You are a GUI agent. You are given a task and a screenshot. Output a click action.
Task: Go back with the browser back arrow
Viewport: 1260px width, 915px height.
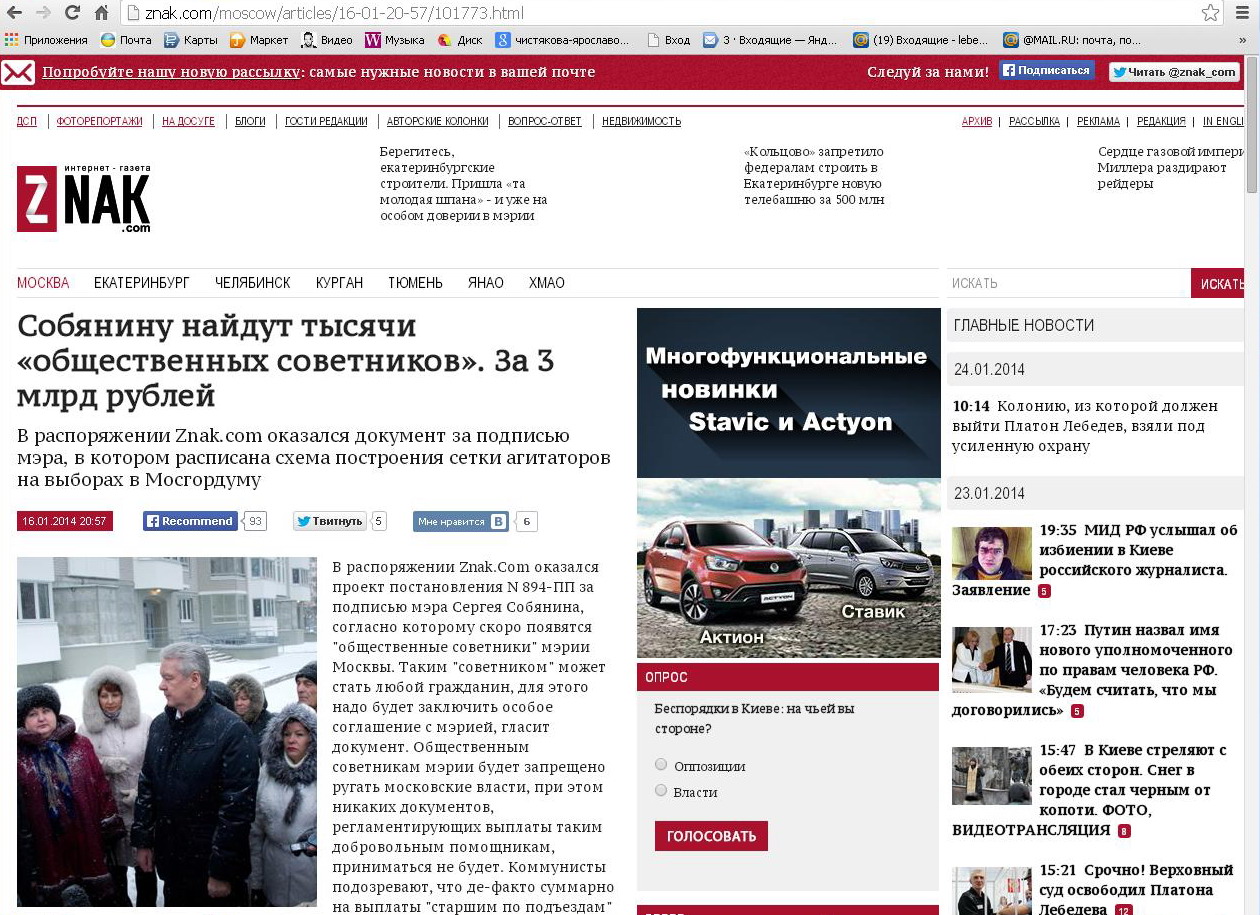pyautogui.click(x=15, y=13)
